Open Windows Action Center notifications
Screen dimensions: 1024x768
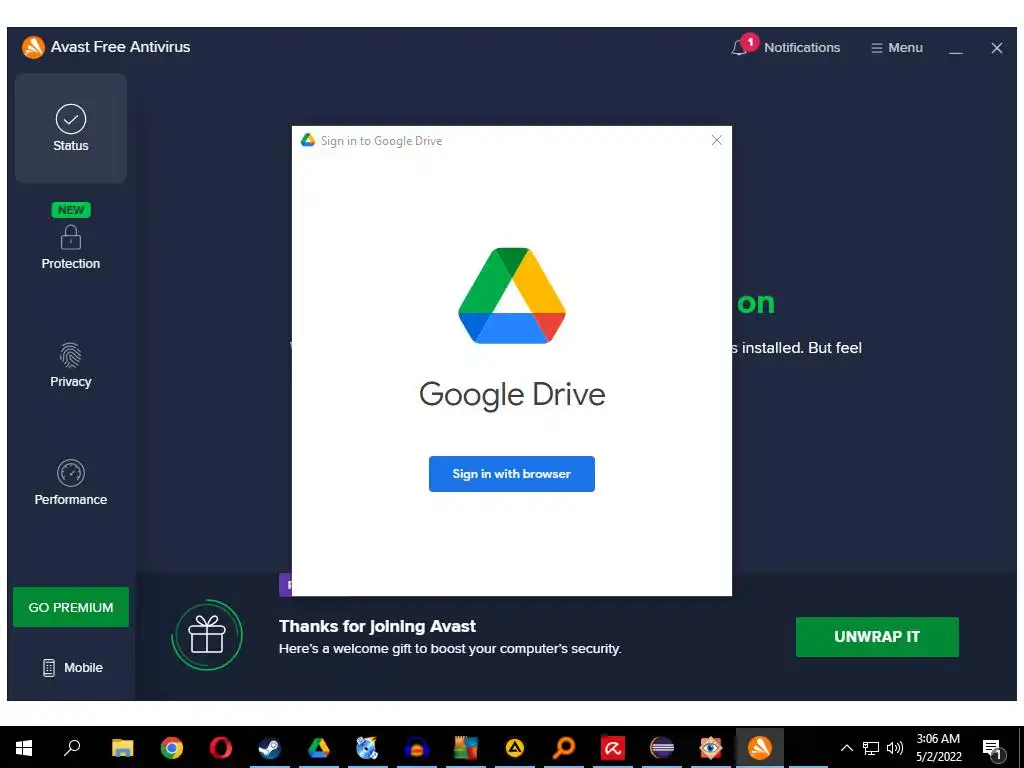(993, 749)
